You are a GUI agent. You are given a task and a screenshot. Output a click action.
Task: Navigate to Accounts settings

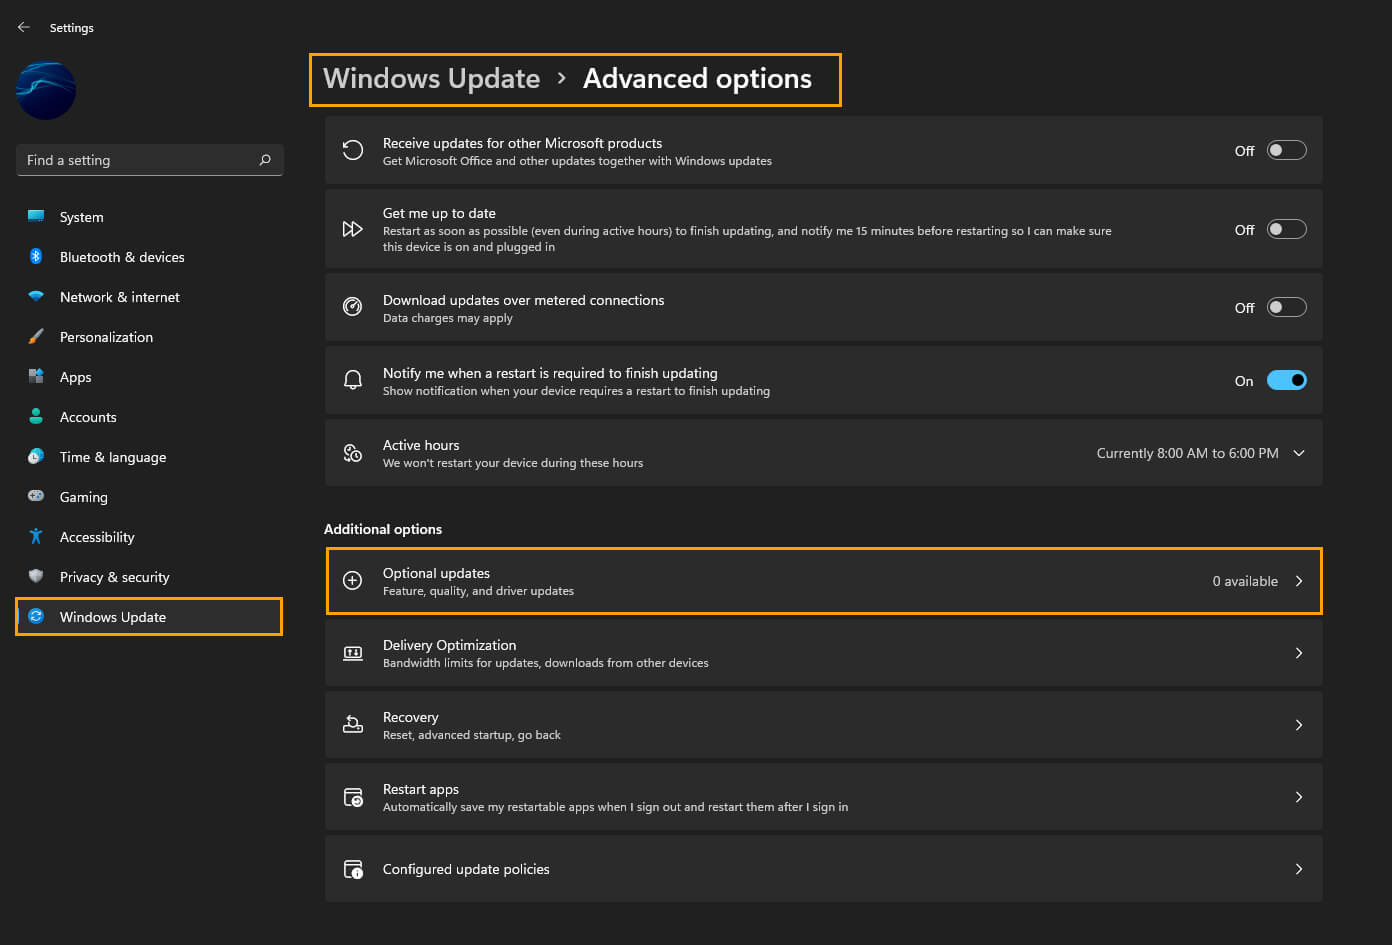[150, 417]
